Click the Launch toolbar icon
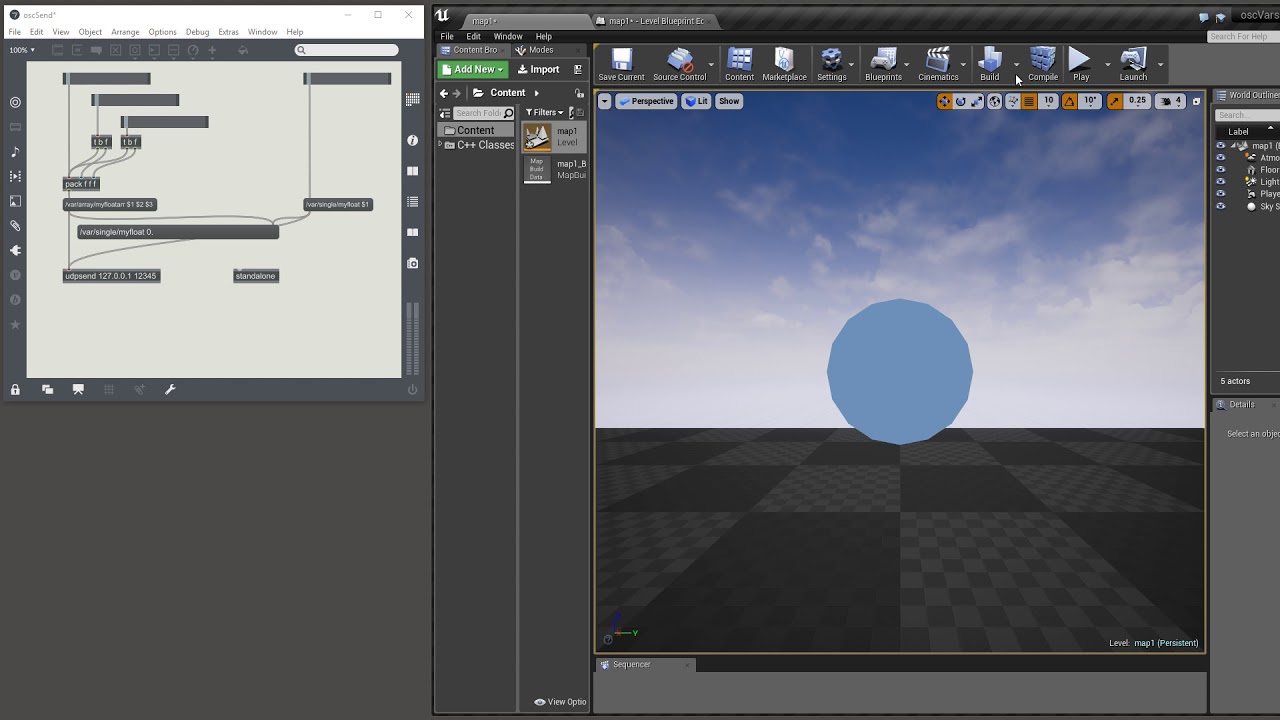Viewport: 1280px width, 720px height. coord(1133,64)
